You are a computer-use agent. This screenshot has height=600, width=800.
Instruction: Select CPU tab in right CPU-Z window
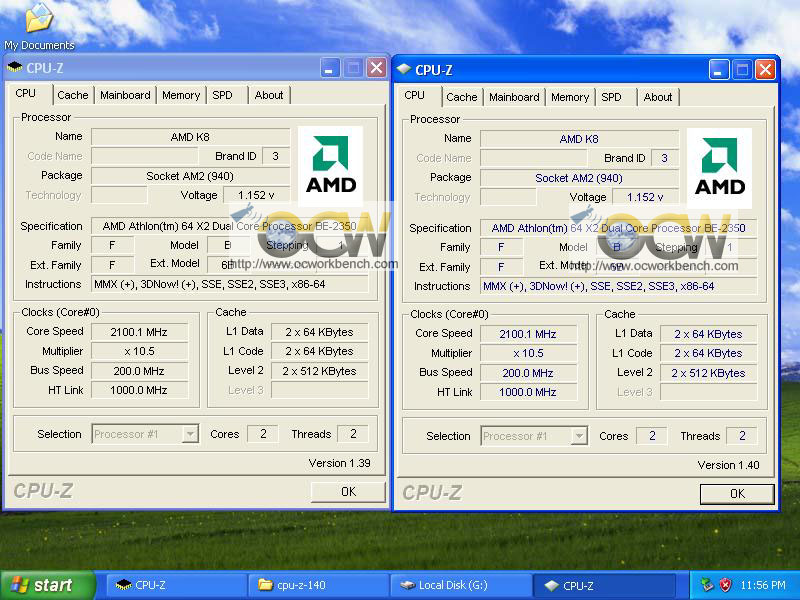coord(418,96)
